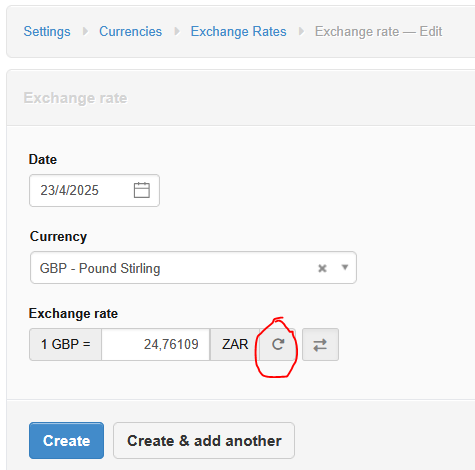The height and width of the screenshot is (470, 475).
Task: Go to Settings breadcrumb
Action: [x=47, y=31]
